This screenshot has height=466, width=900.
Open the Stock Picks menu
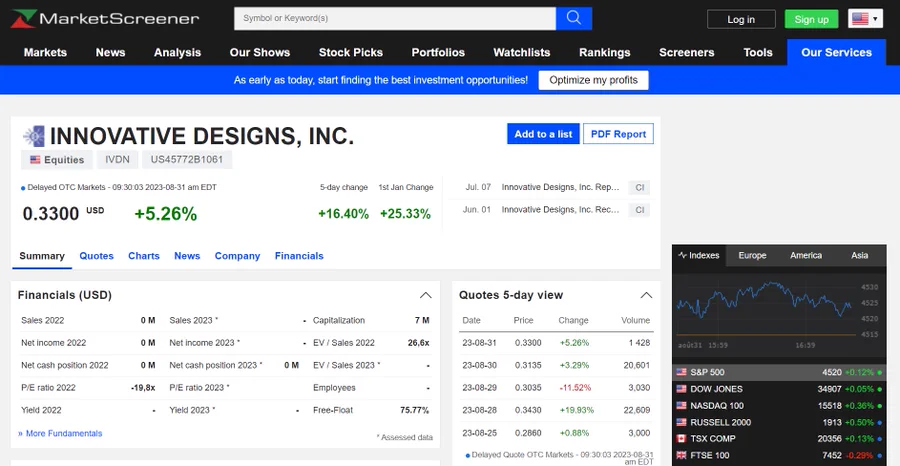click(x=351, y=52)
